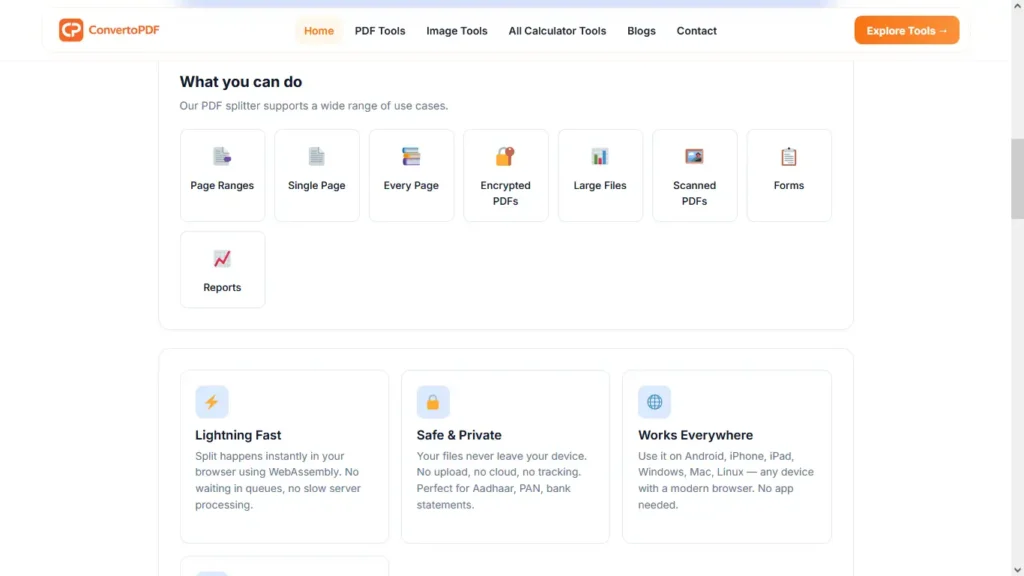Click the Safe & Private padlock icon
Screen dimensions: 1024x576
point(433,402)
